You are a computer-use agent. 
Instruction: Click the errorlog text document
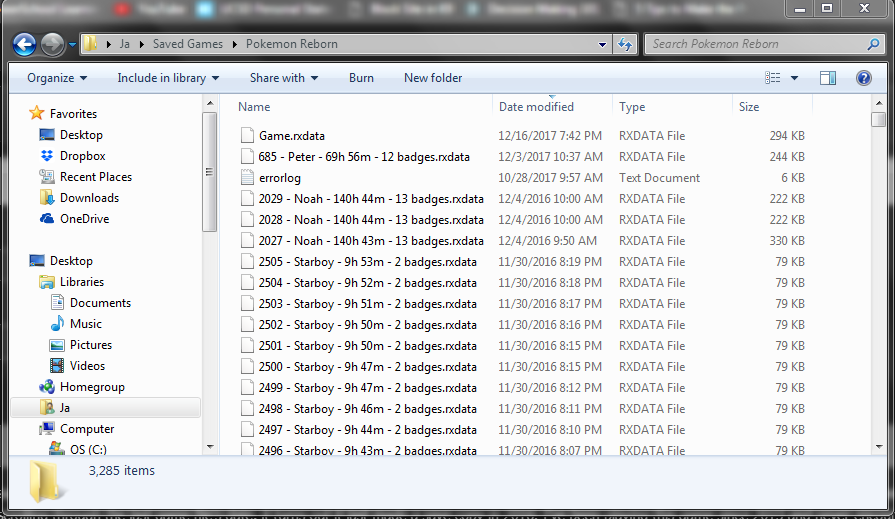tap(279, 178)
